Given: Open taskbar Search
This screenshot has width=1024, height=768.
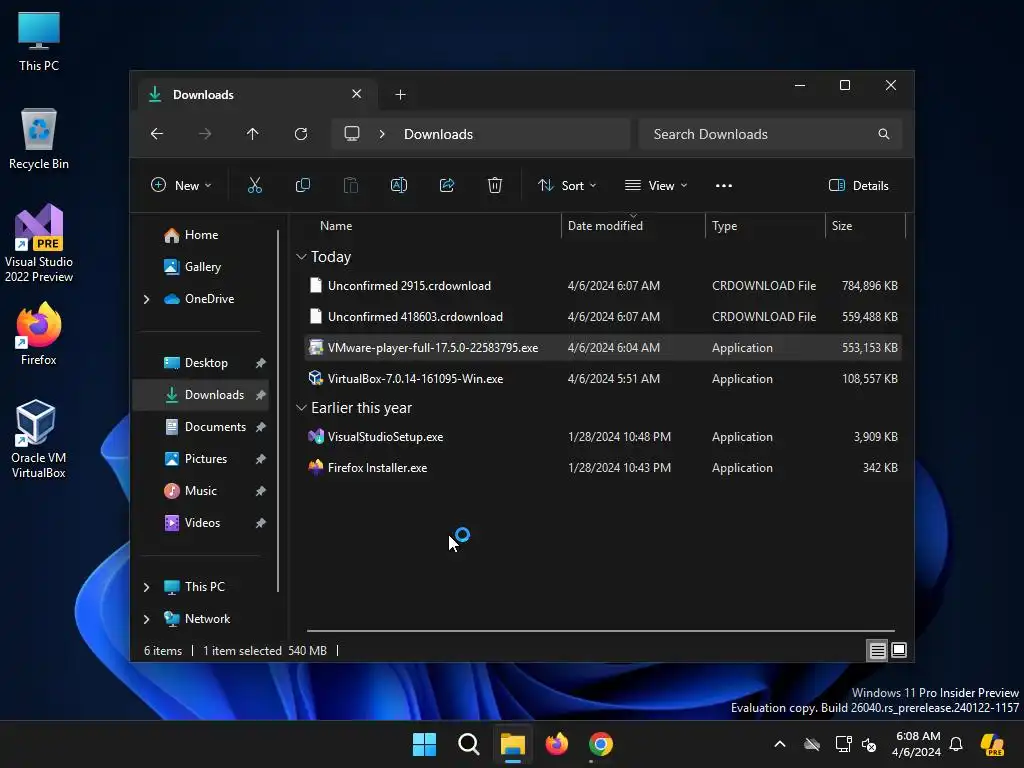Looking at the screenshot, I should (x=468, y=744).
